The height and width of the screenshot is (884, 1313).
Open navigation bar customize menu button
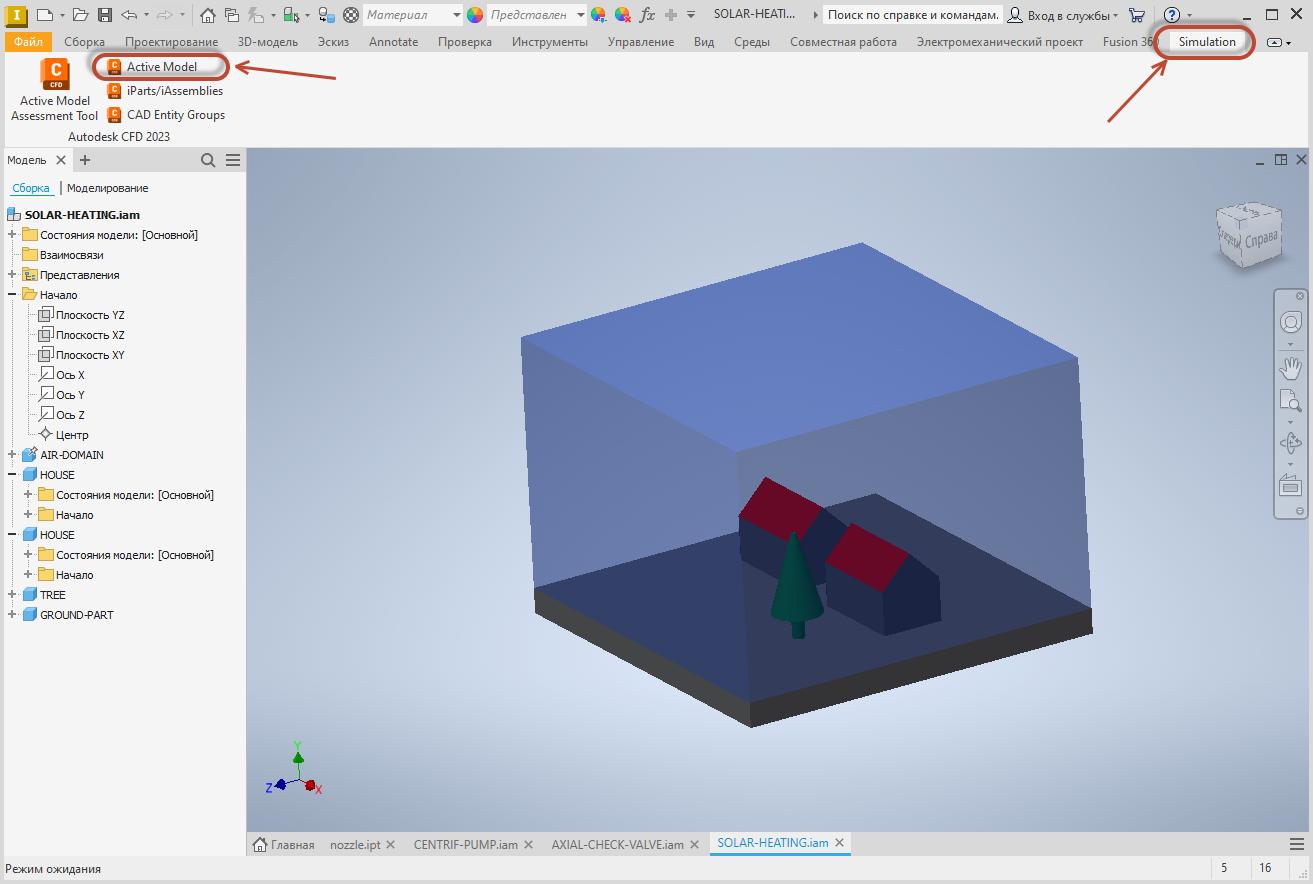pyautogui.click(x=1300, y=511)
